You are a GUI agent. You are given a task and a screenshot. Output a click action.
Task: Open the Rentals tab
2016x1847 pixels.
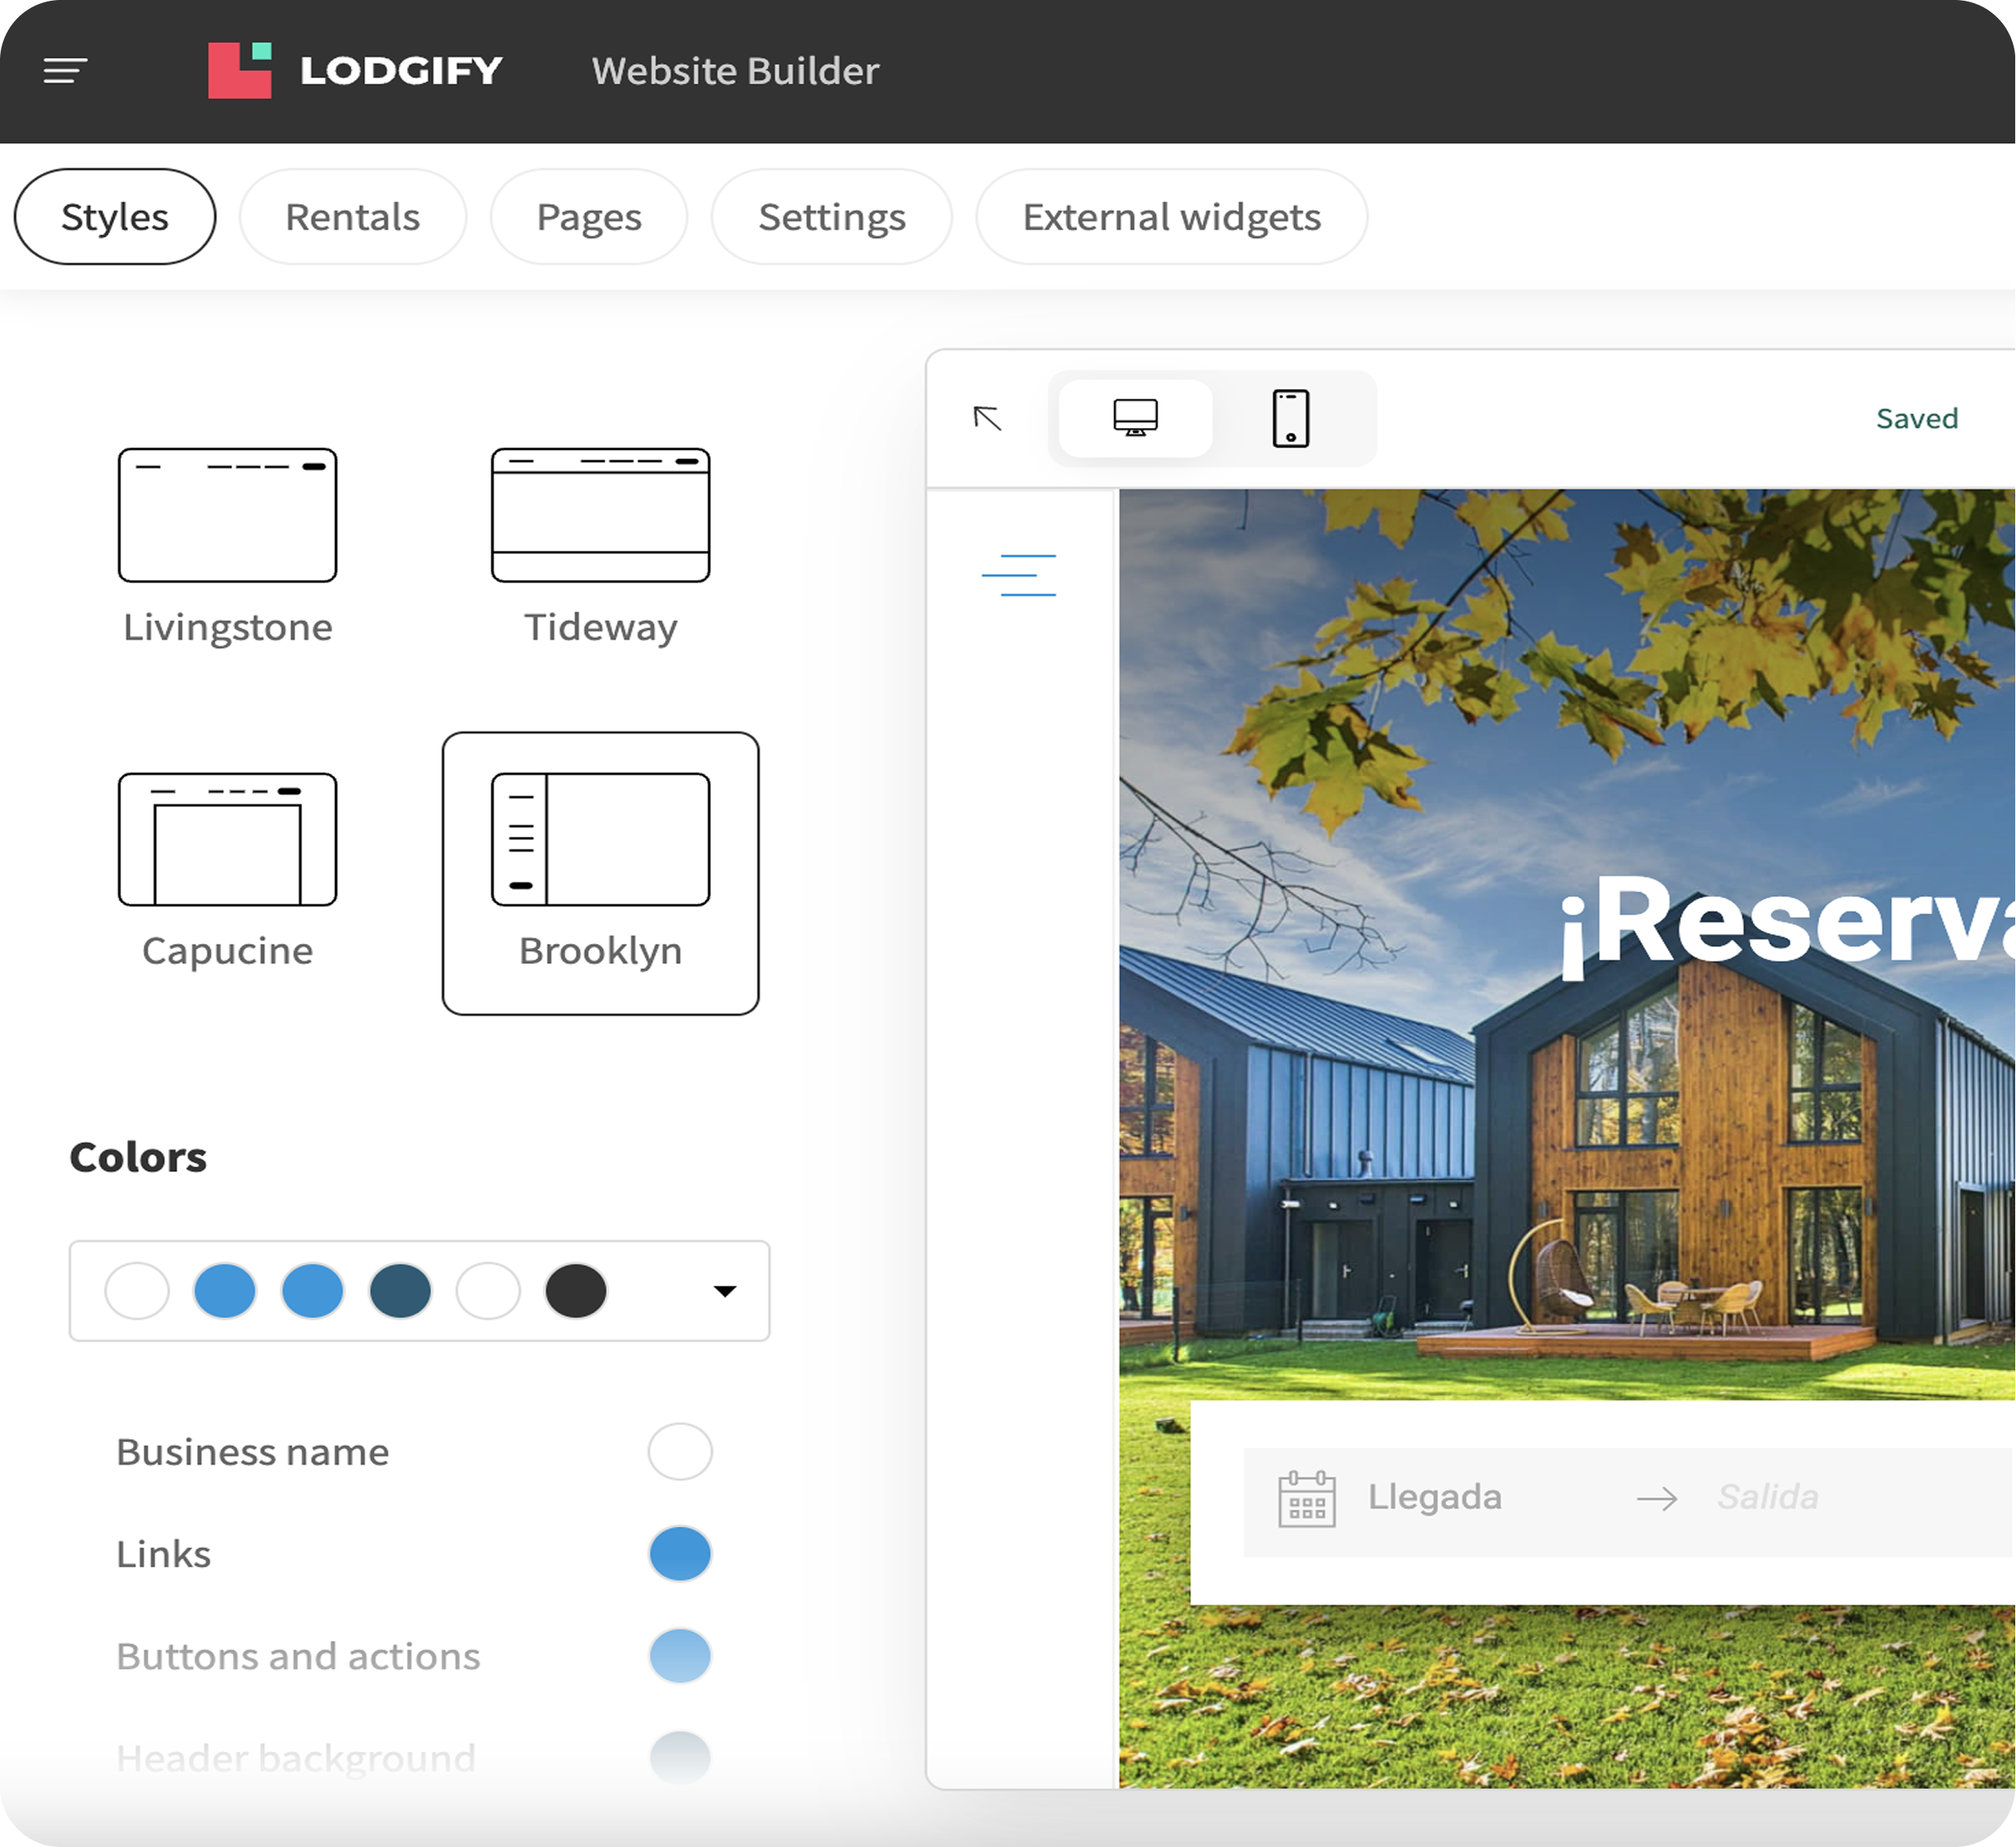pos(352,217)
